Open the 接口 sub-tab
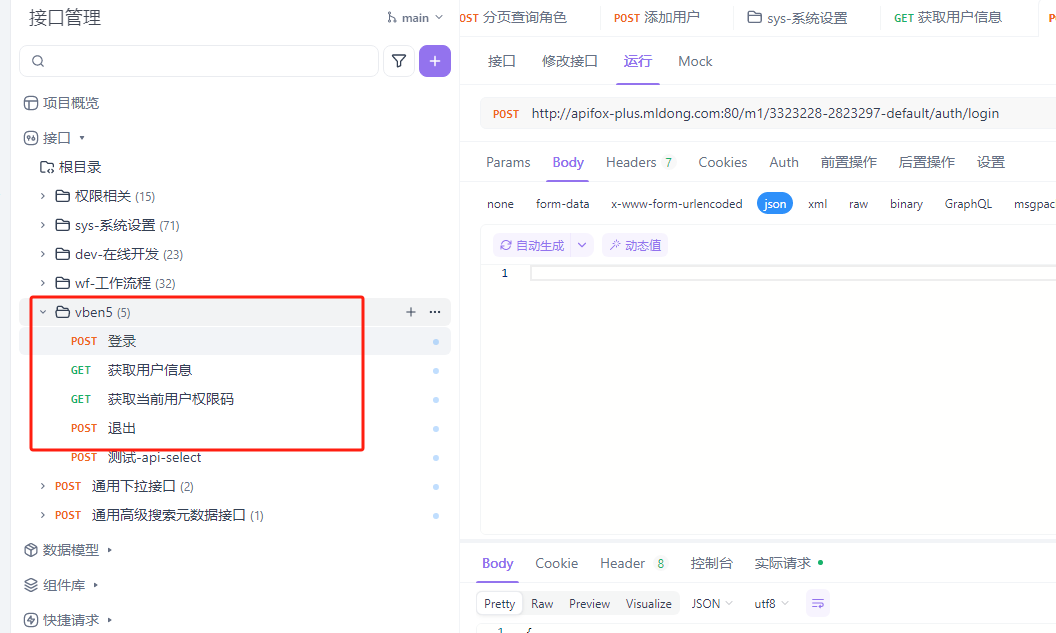The image size is (1056, 633). 502,61
